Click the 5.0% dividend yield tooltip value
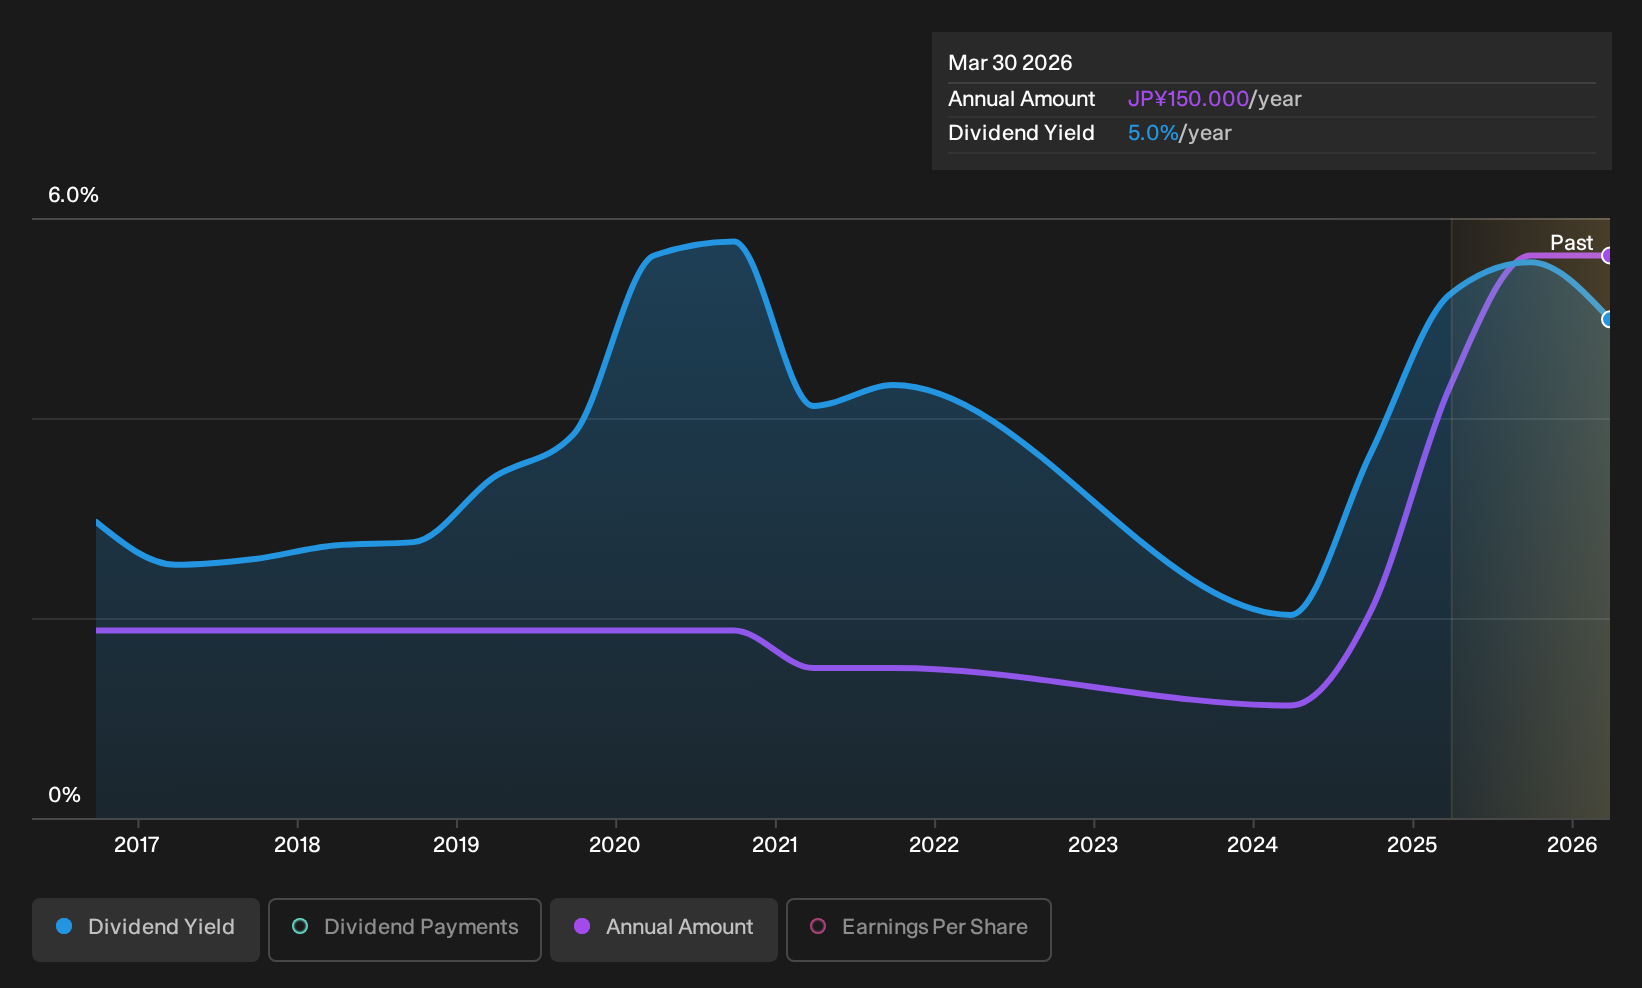This screenshot has height=988, width=1642. point(1153,133)
